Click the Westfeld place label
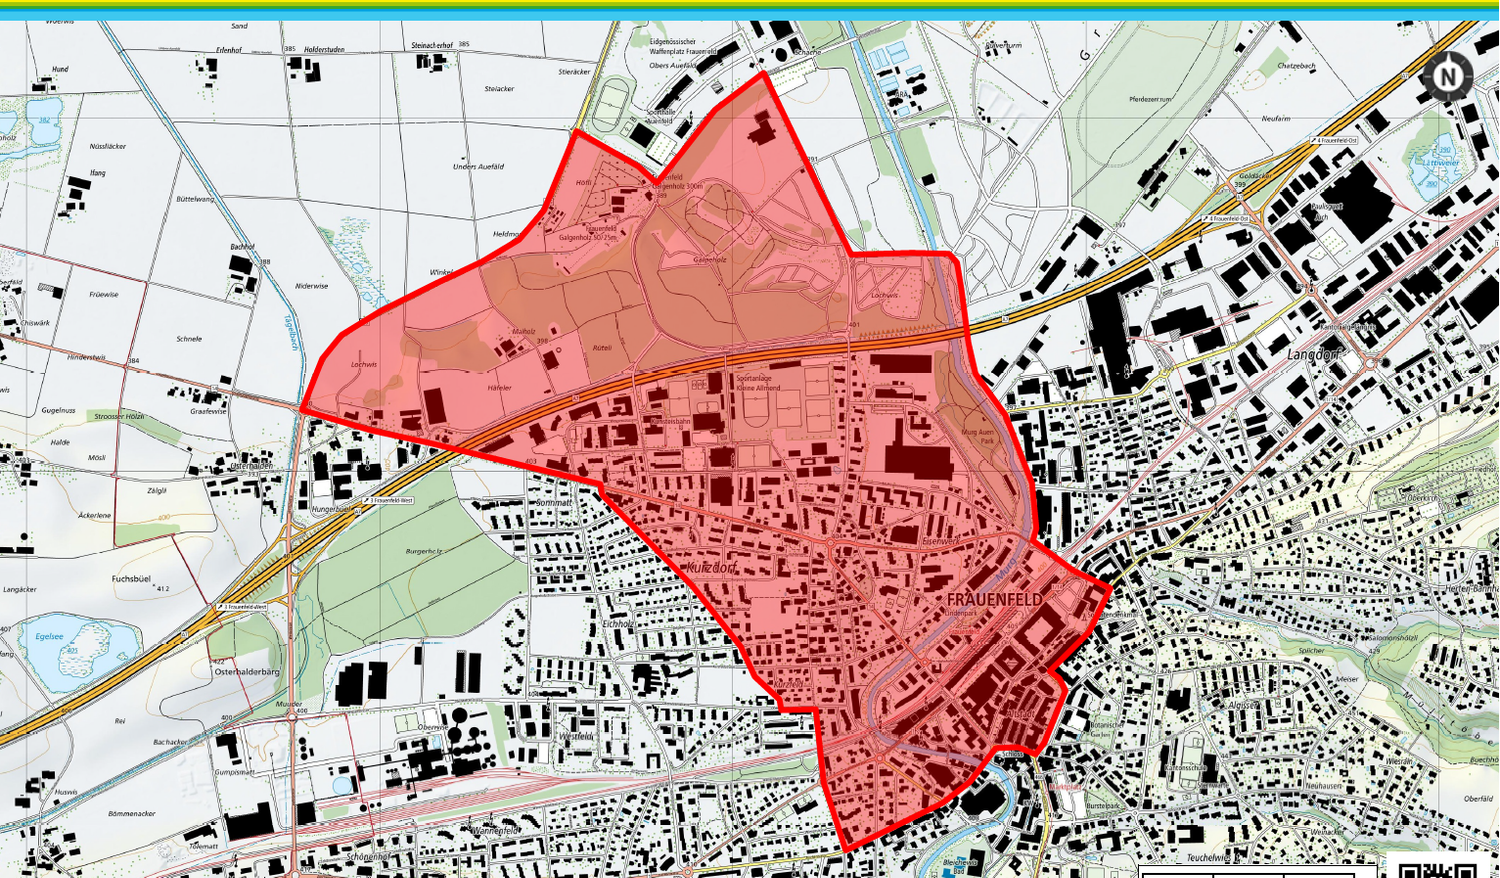The height and width of the screenshot is (878, 1500). click(x=575, y=736)
